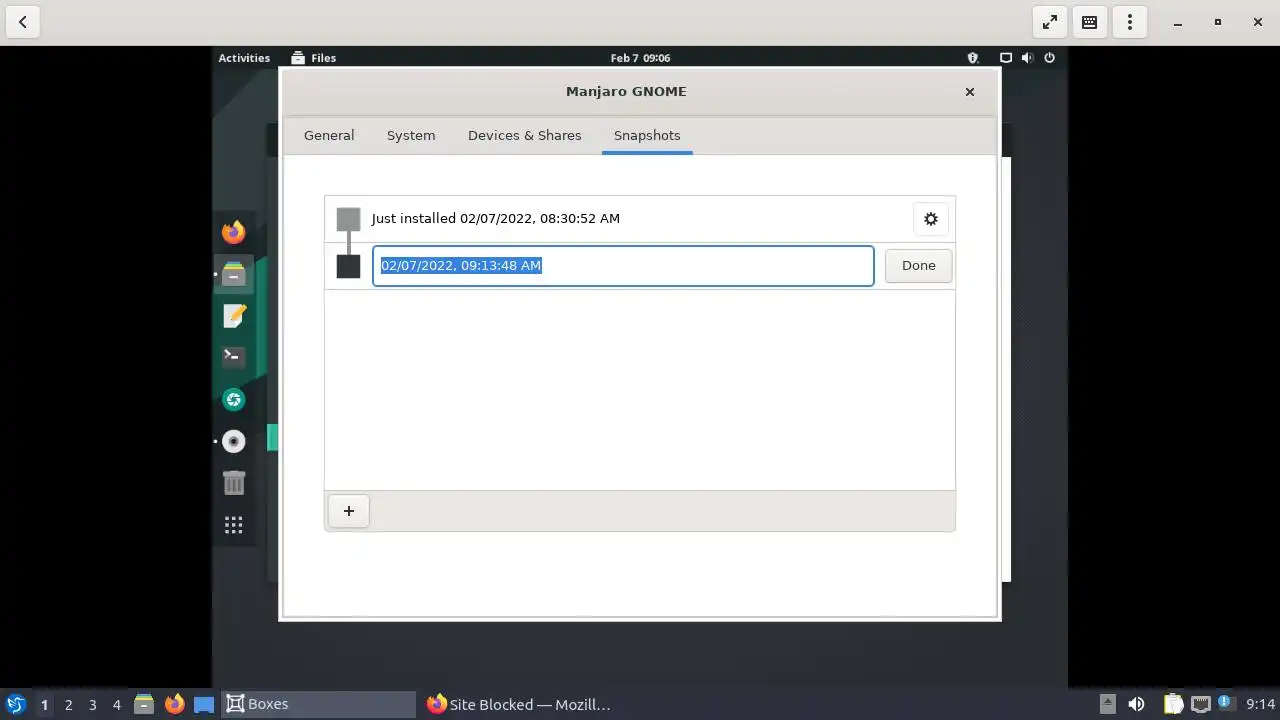Switch to host workspace 4
Viewport: 1280px width, 720px height.
(116, 704)
